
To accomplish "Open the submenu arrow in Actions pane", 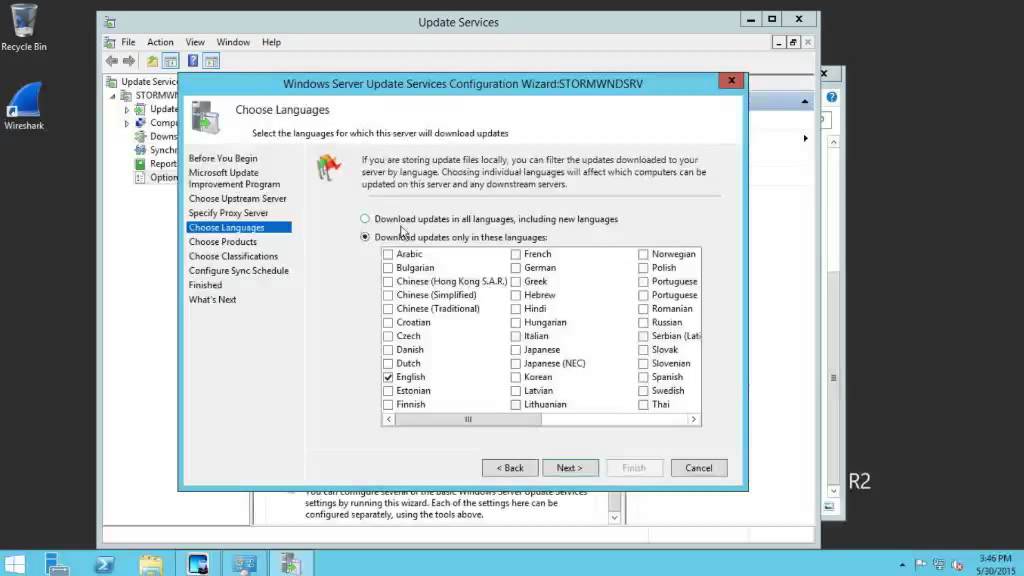I will [805, 138].
